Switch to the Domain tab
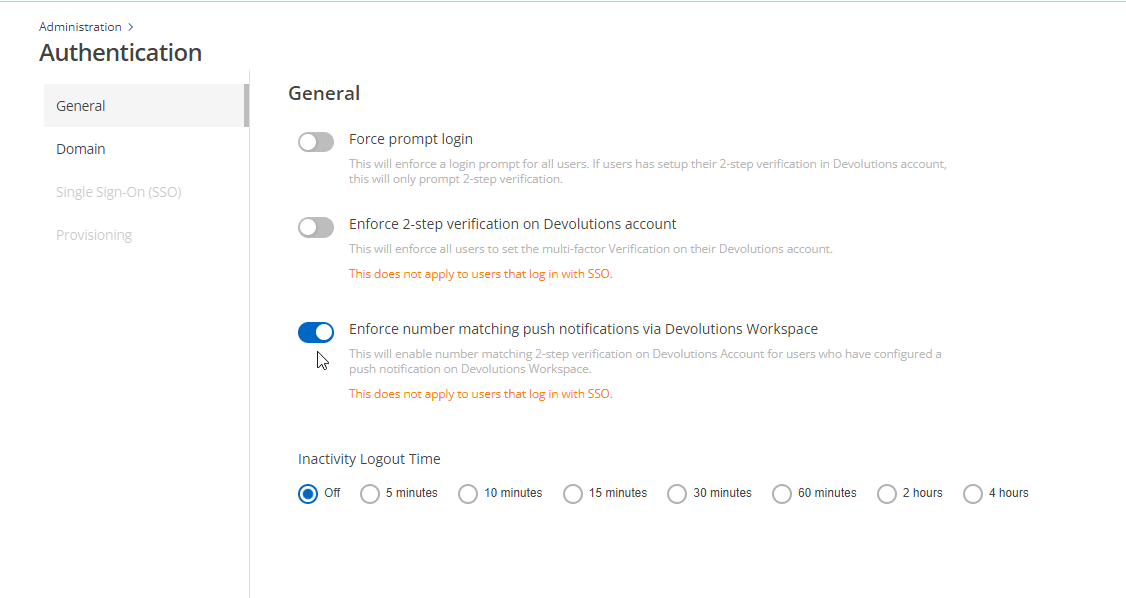 click(81, 149)
